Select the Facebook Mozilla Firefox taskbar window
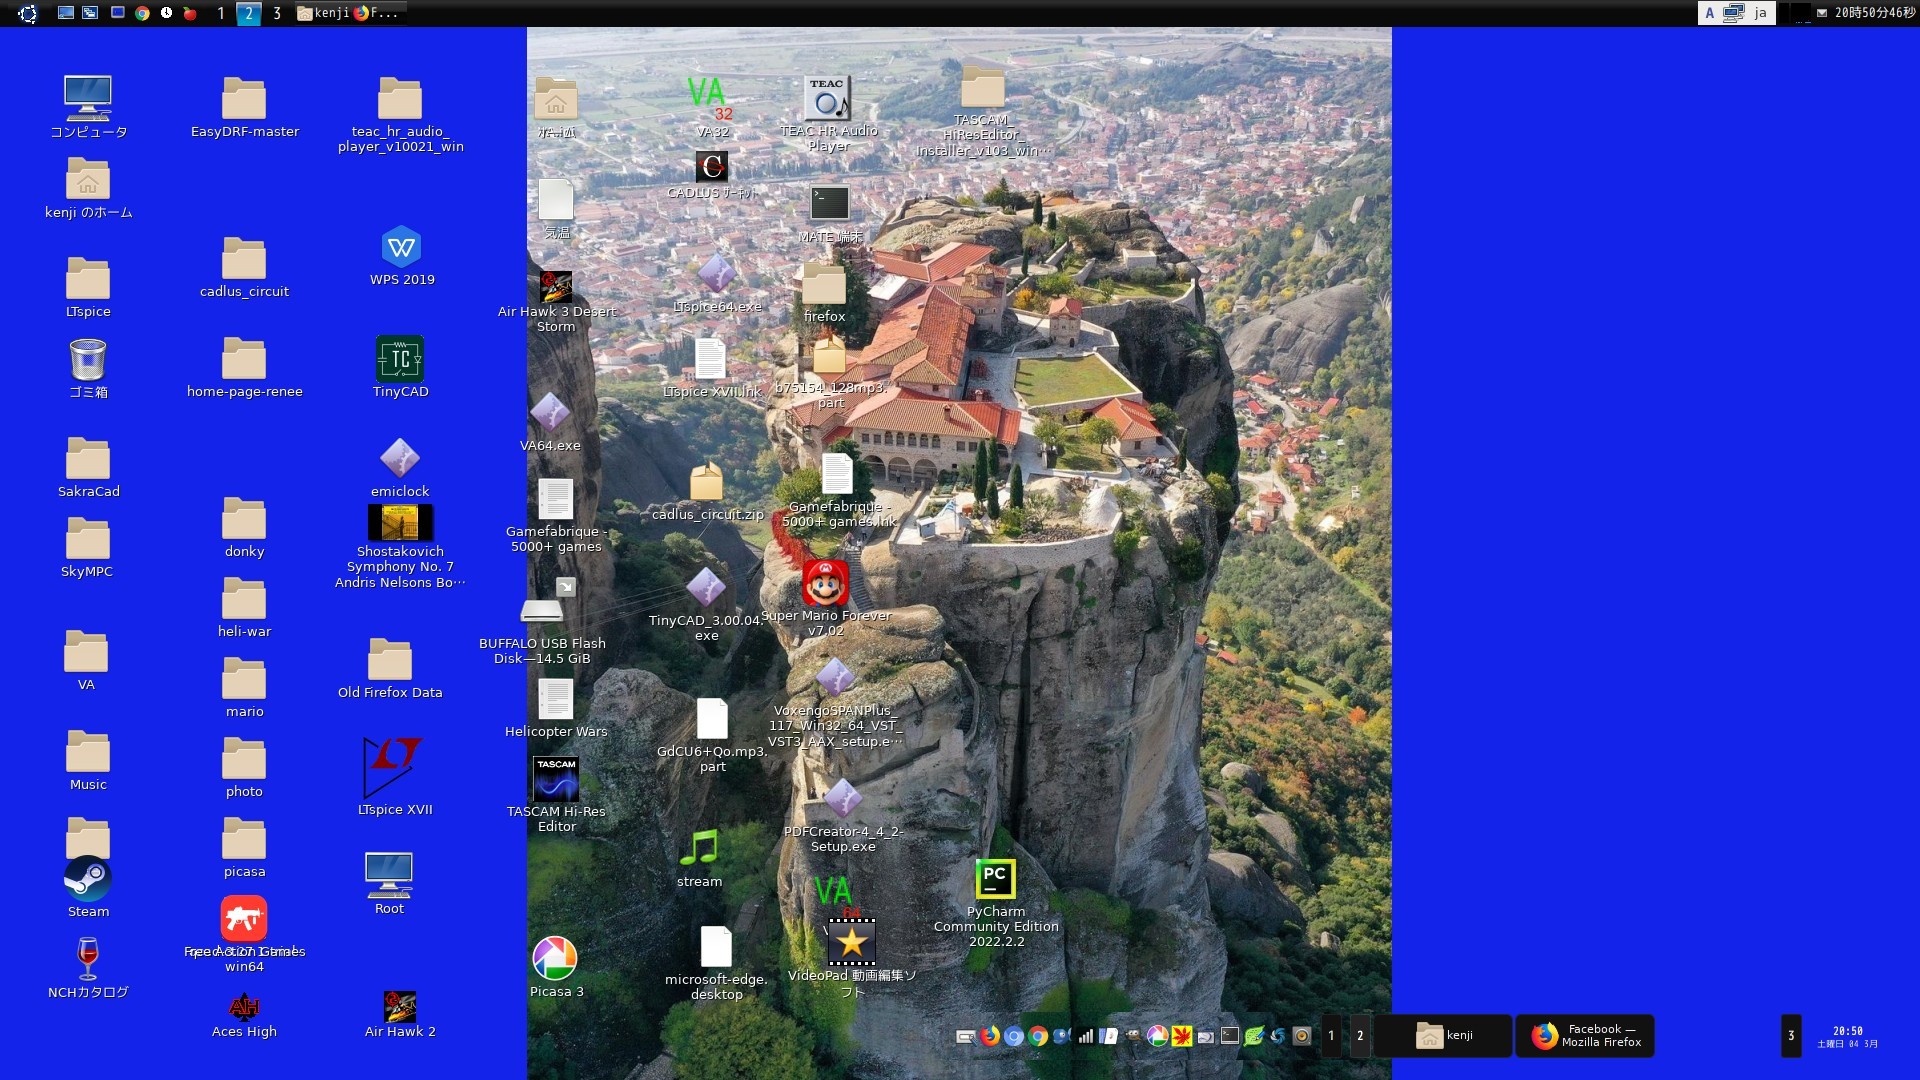Image resolution: width=1920 pixels, height=1080 pixels. [1585, 1036]
